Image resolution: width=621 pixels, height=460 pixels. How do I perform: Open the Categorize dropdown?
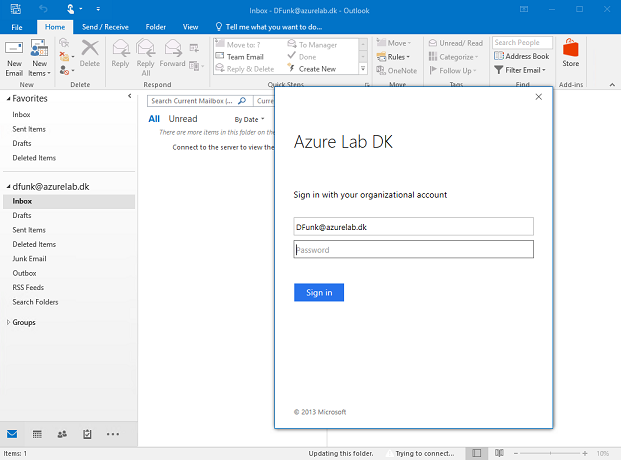(x=454, y=57)
